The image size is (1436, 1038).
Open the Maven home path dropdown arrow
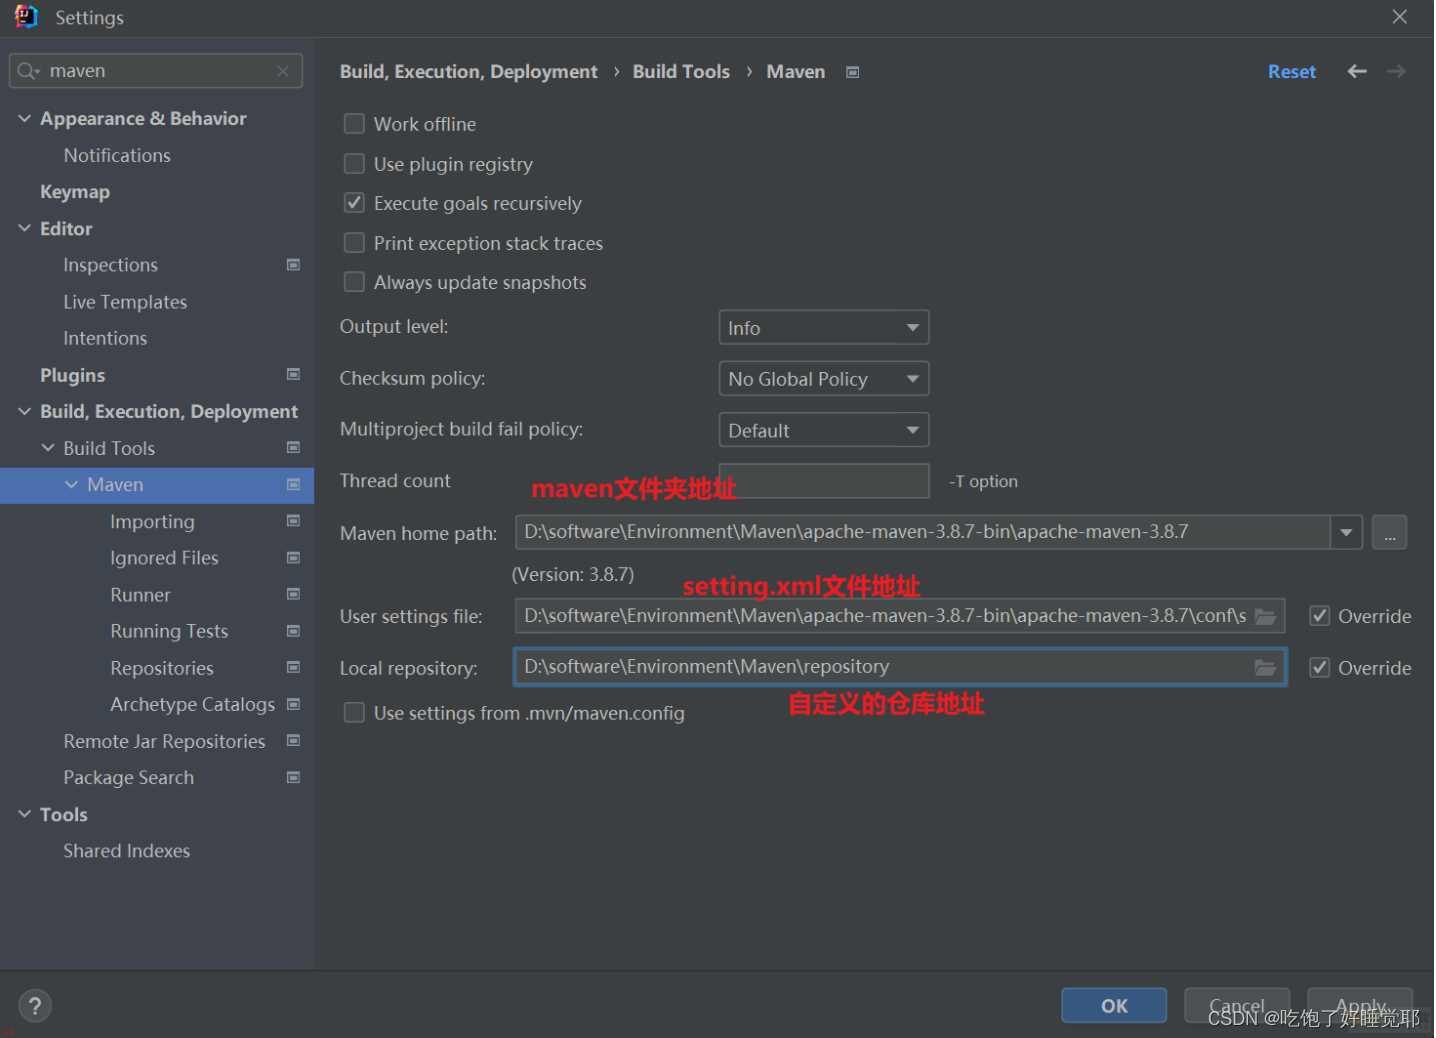tap(1346, 532)
